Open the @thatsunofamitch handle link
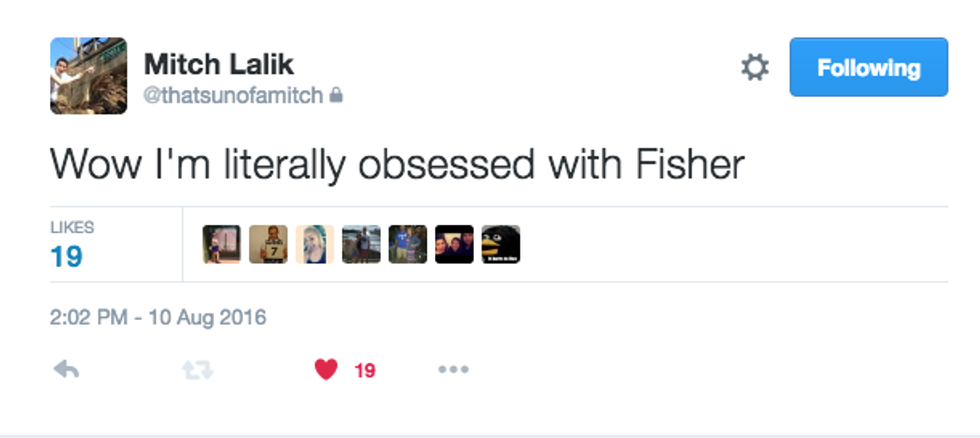Viewport: 980px width, 438px height. coord(234,96)
